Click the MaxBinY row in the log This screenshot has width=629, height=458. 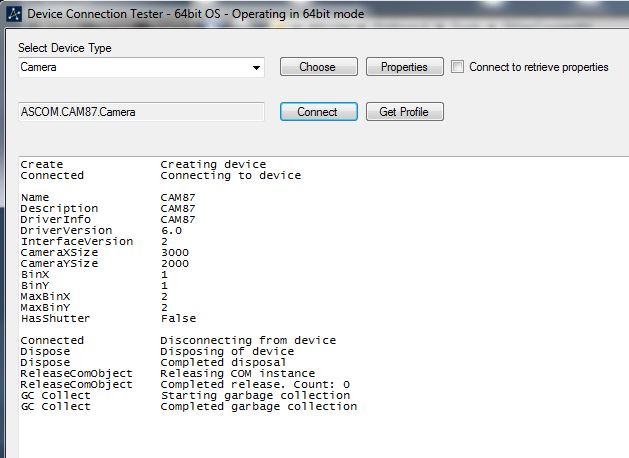tap(94, 308)
